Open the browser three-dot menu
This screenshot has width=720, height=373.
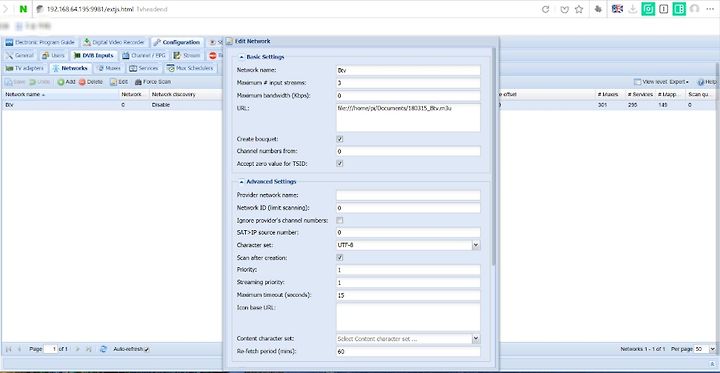(x=710, y=9)
